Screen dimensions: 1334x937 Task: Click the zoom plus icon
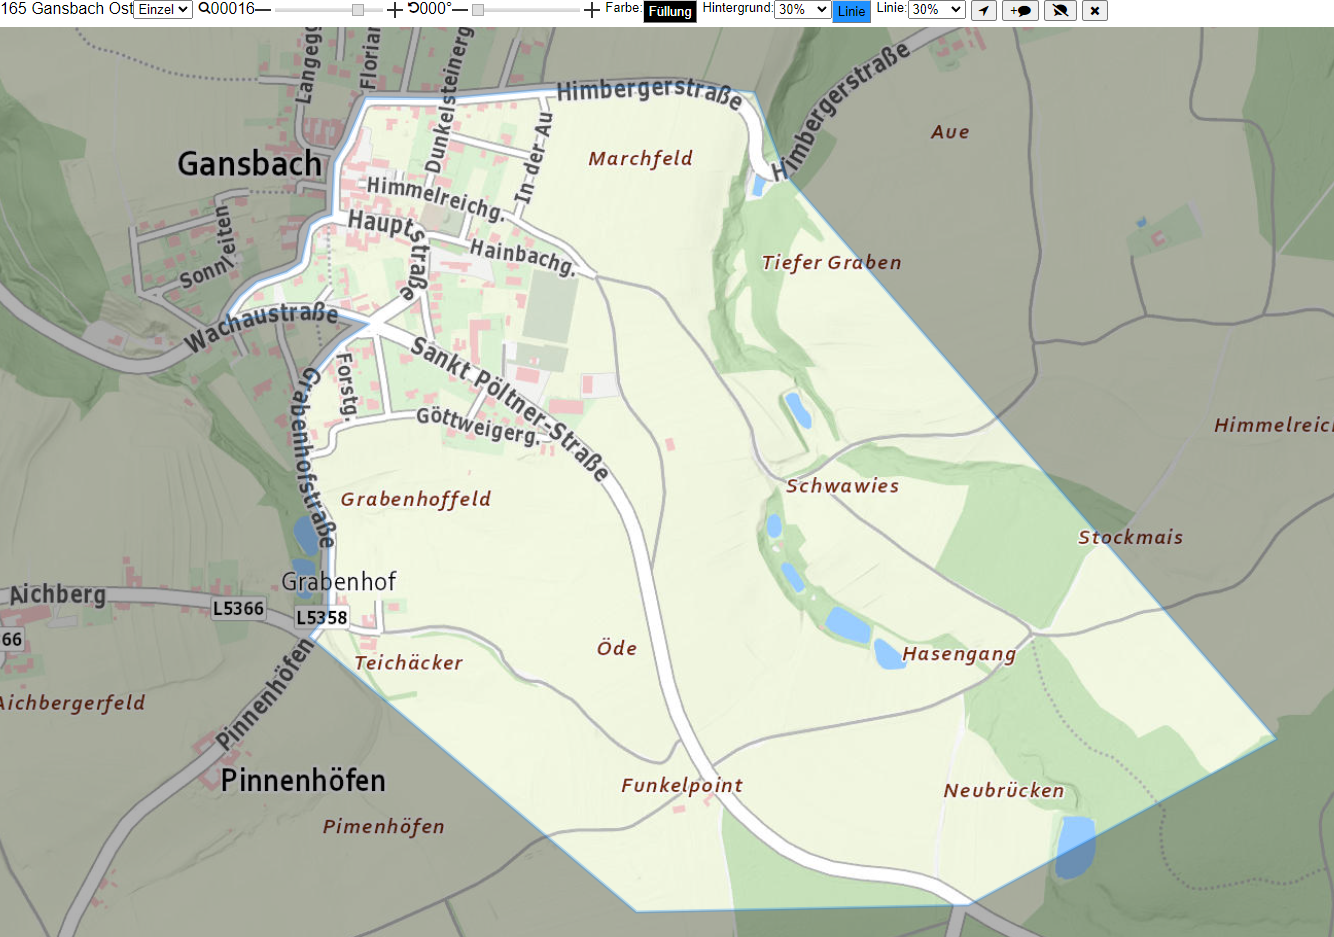click(x=395, y=10)
